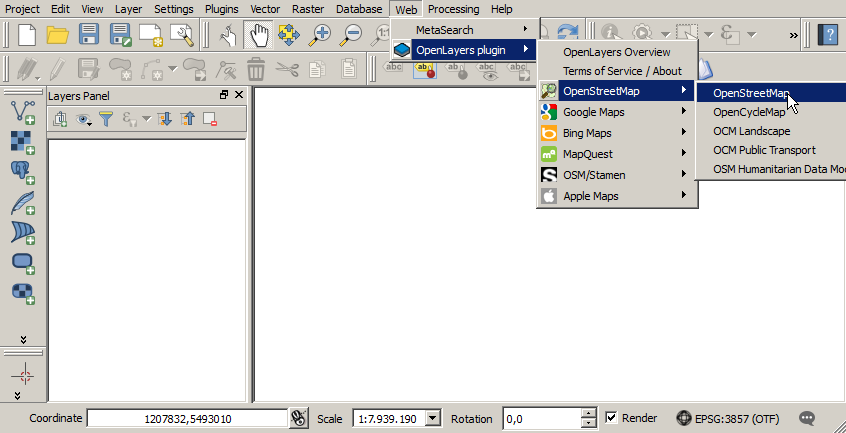The width and height of the screenshot is (846, 433).
Task: Save project with the floppy disk icon
Action: [88, 35]
